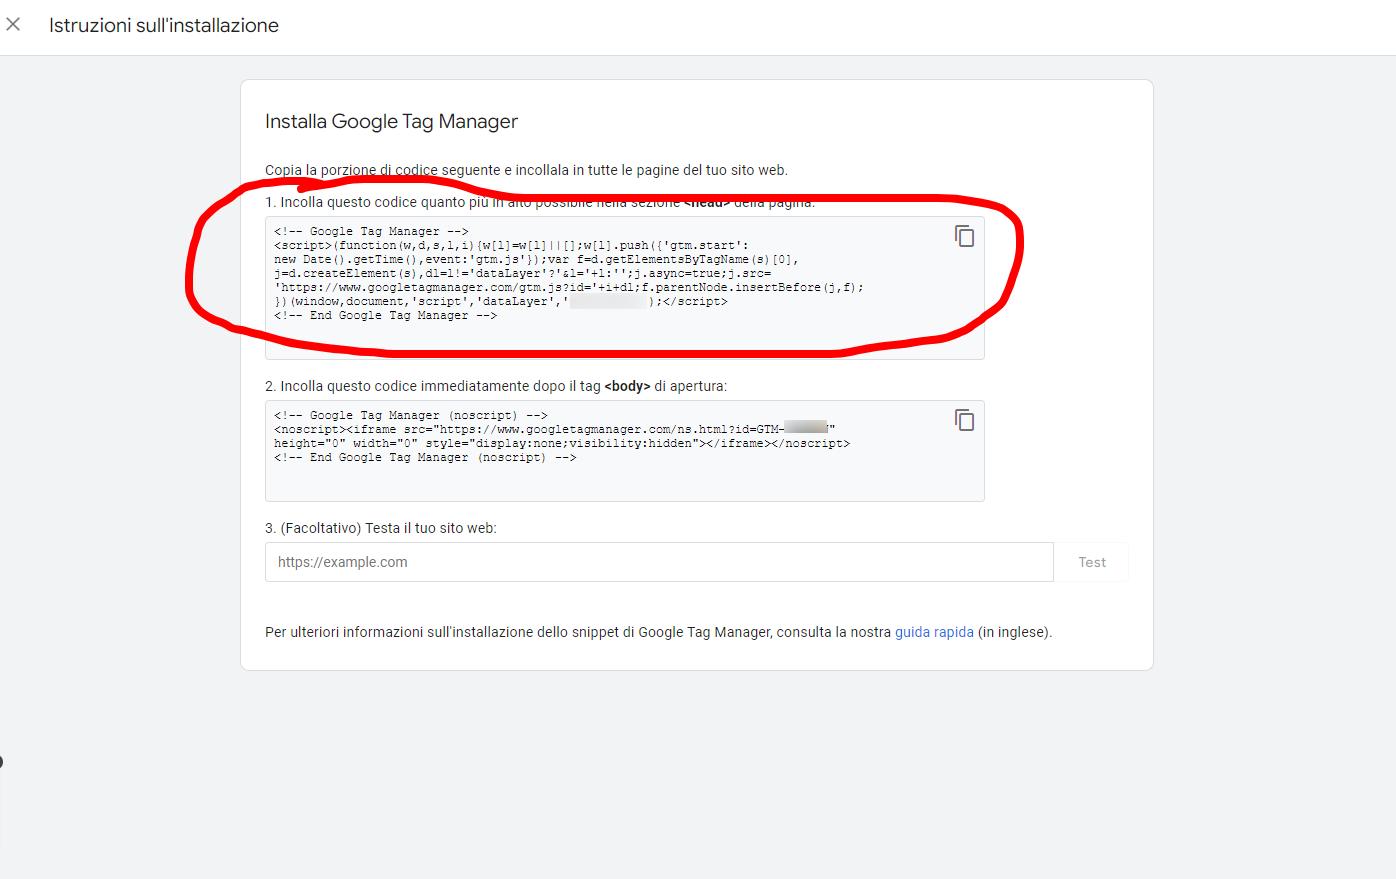Click the Istruzioni sull'installazione title
This screenshot has height=879, width=1396.
164,25
